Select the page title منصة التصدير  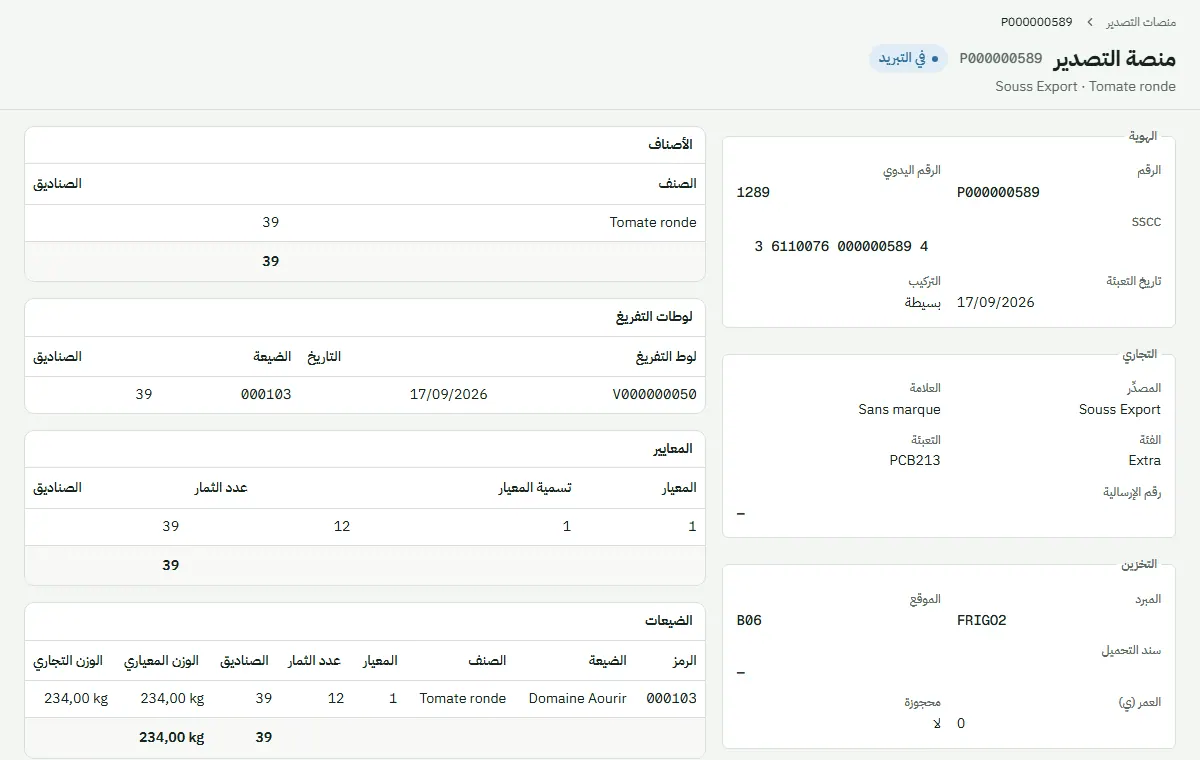[x=1115, y=58]
